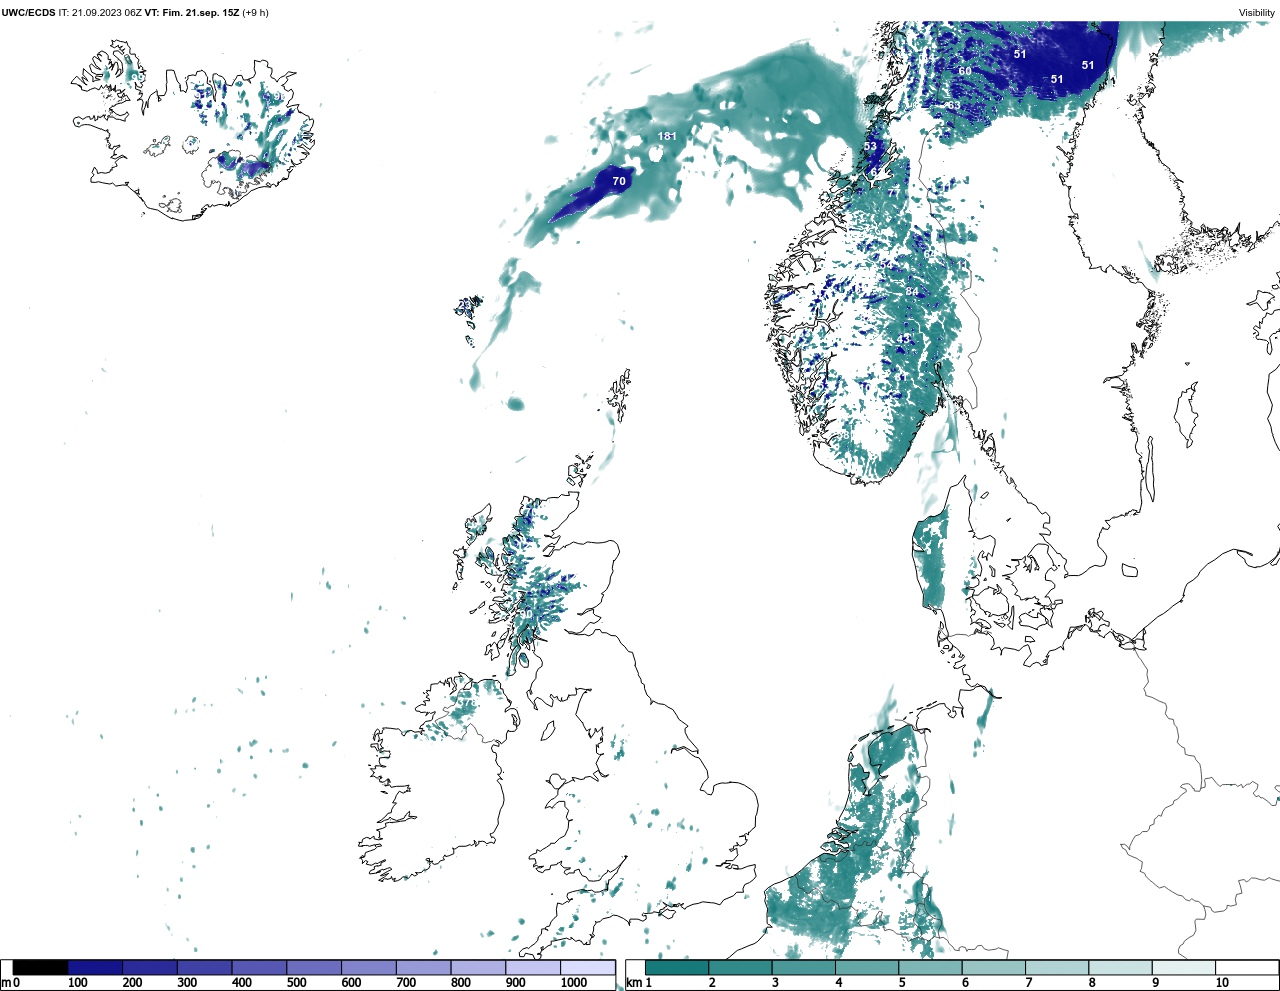Pick the swatch right of 1000 m

(x=588, y=967)
